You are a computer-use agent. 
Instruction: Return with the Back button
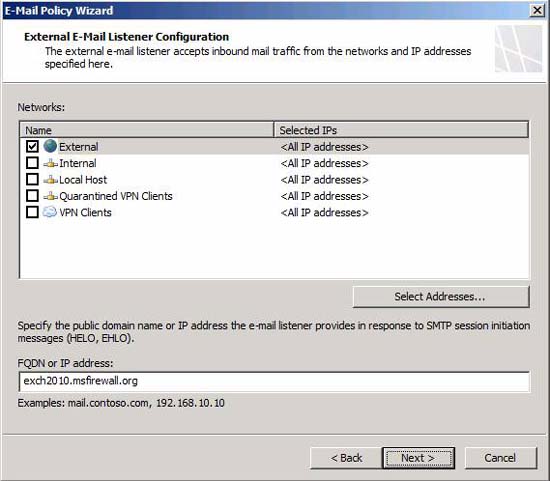(346, 458)
